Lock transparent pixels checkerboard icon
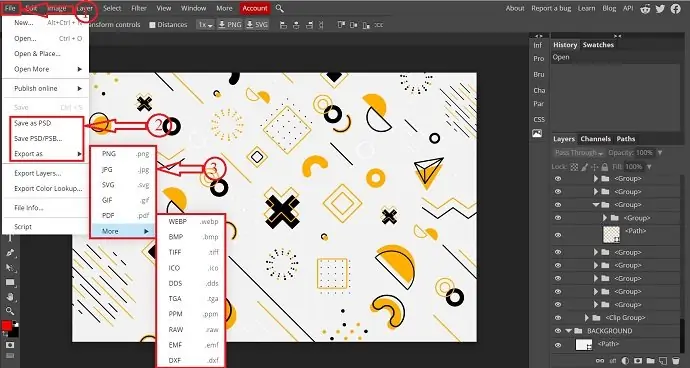The image size is (690, 368). point(574,167)
